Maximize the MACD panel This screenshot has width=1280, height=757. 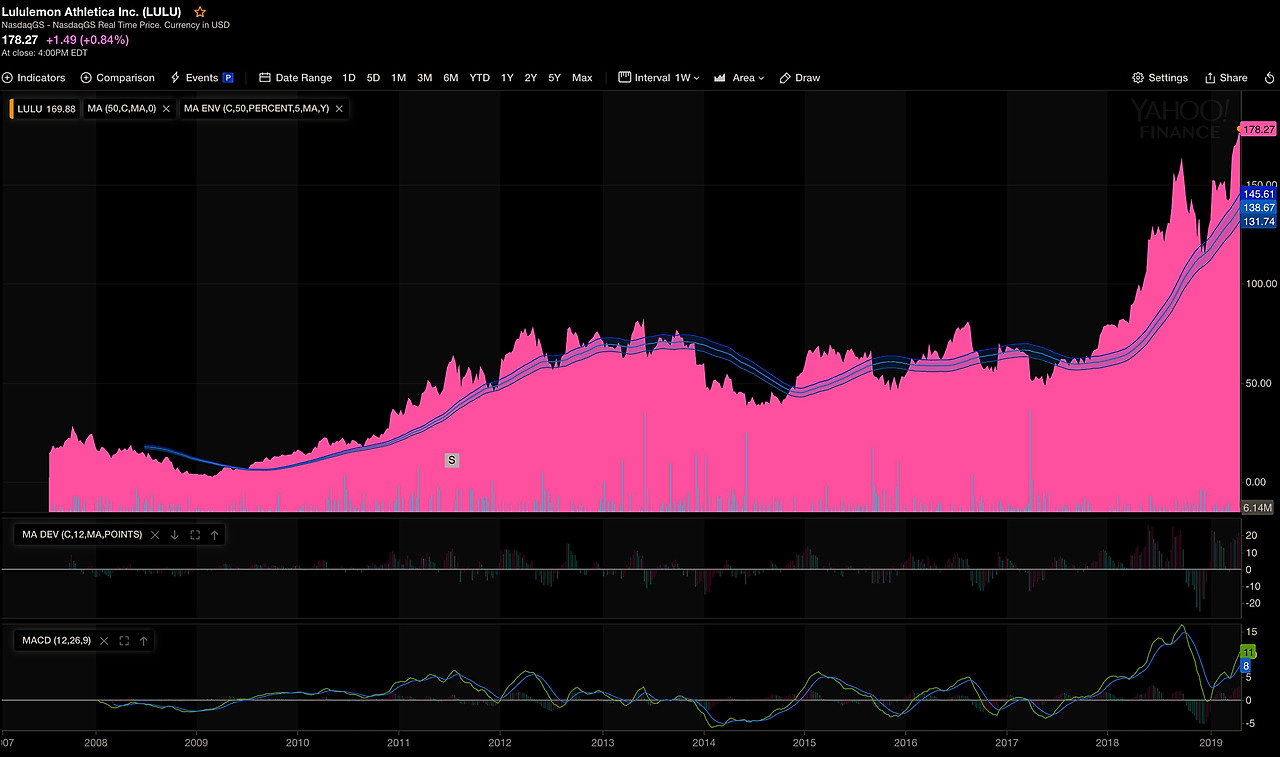(124, 641)
